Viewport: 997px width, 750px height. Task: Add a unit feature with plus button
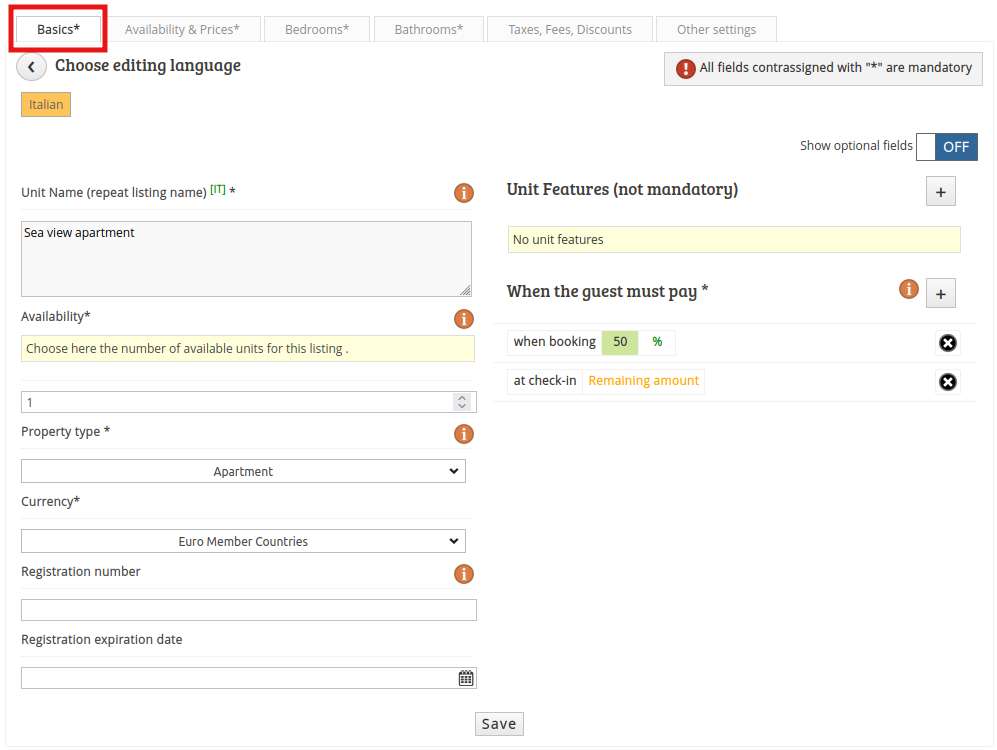tap(940, 192)
